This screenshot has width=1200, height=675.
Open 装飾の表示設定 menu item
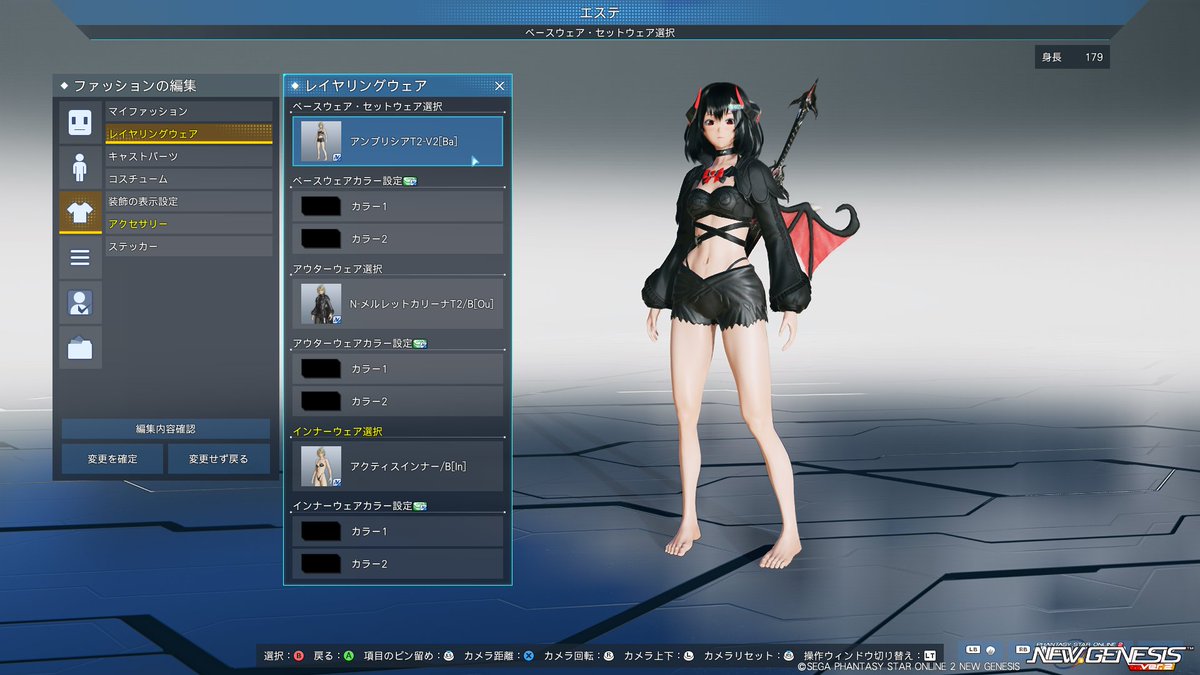pos(189,201)
